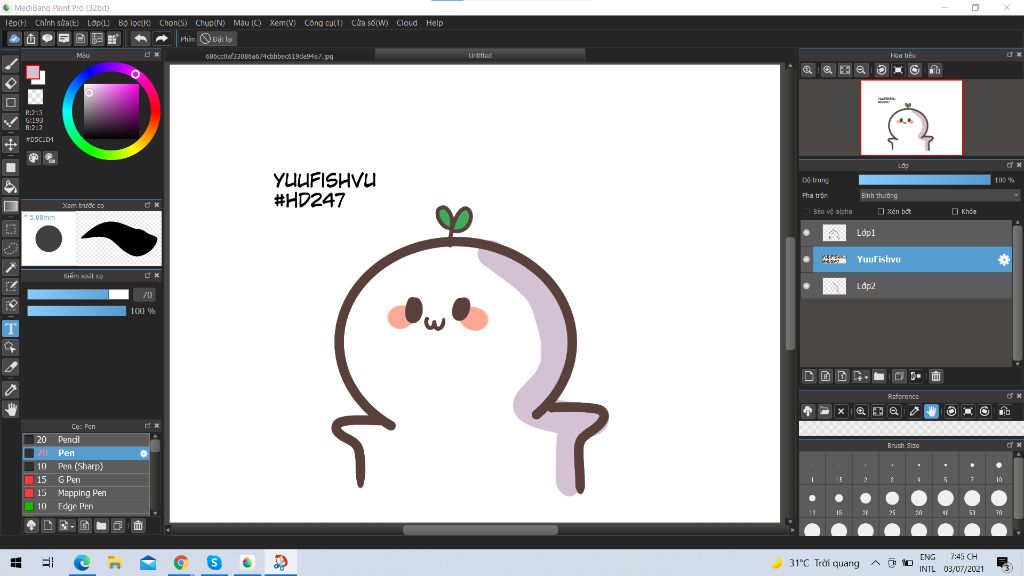Toggle the Đặt lại snap reset button
1024x576 pixels.
click(217, 39)
